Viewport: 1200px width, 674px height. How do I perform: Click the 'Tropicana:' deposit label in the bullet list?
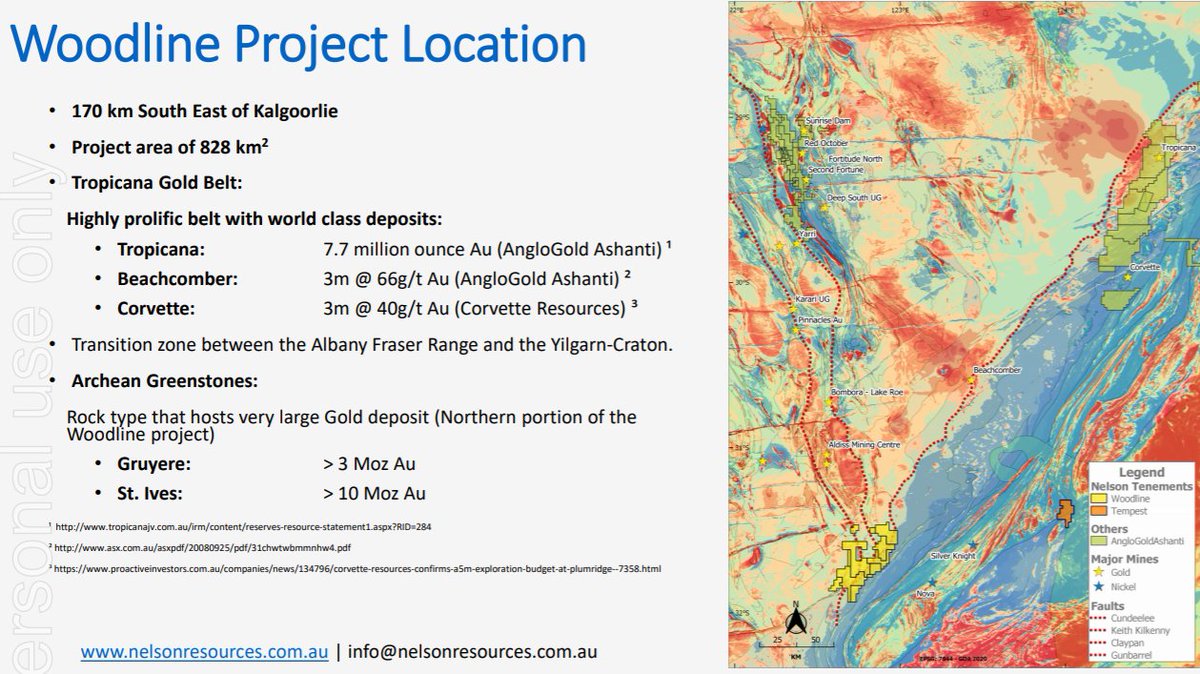click(x=161, y=249)
